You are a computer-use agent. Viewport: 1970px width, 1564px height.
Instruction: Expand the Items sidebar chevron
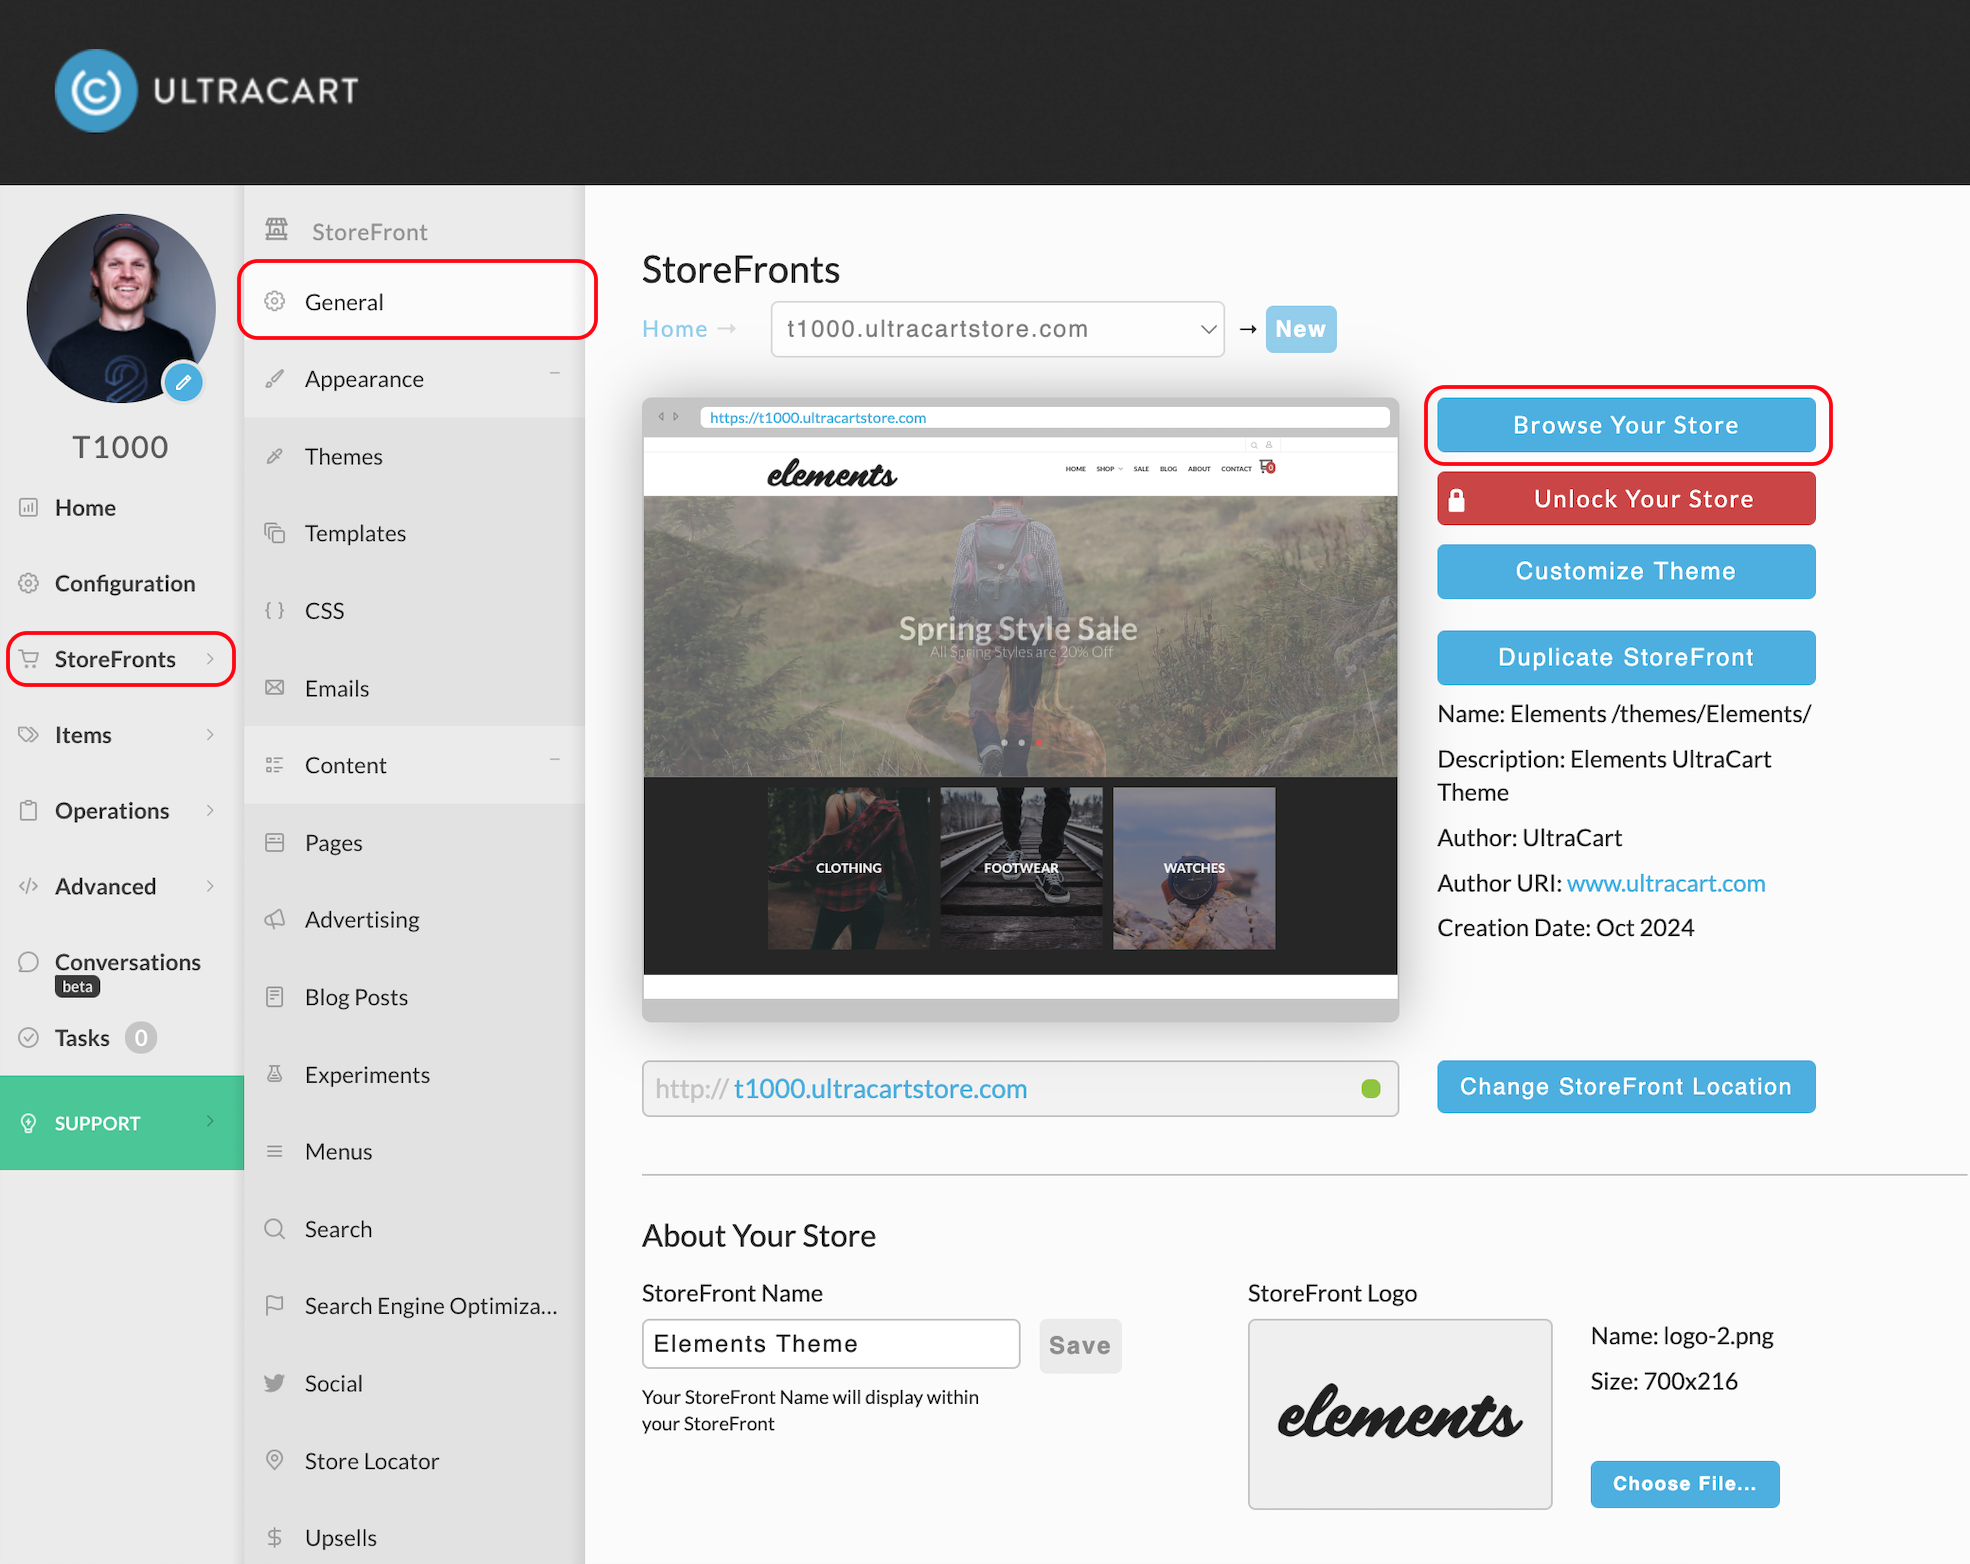(210, 734)
